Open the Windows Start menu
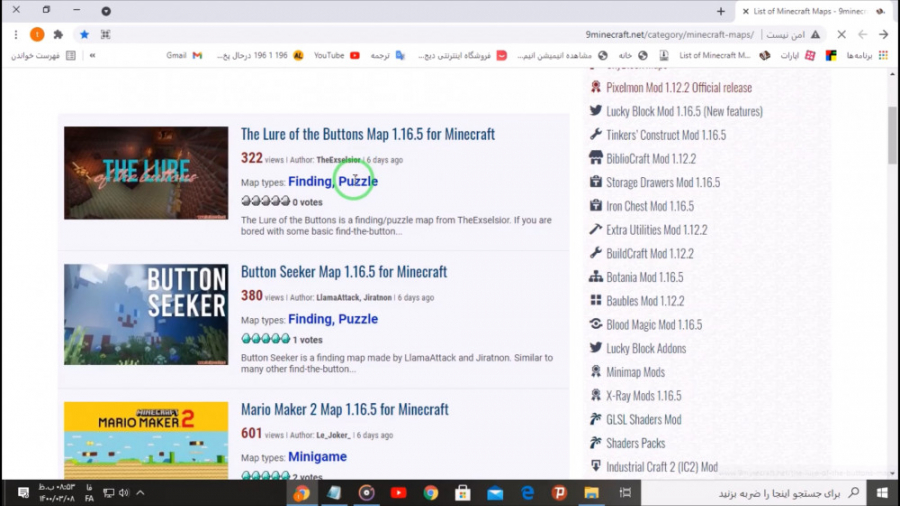Screen dimensions: 900x506 [x=882, y=493]
